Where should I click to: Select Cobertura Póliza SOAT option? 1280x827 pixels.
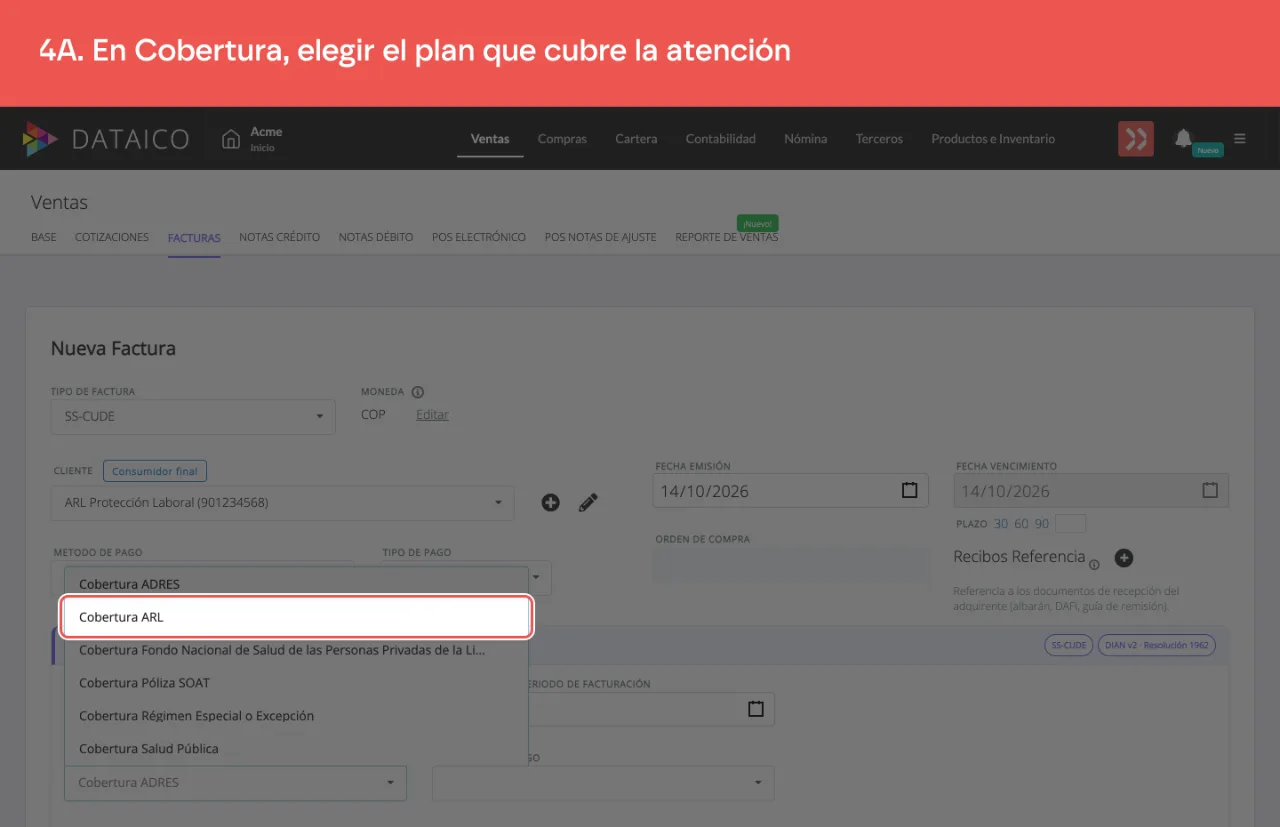(x=296, y=683)
